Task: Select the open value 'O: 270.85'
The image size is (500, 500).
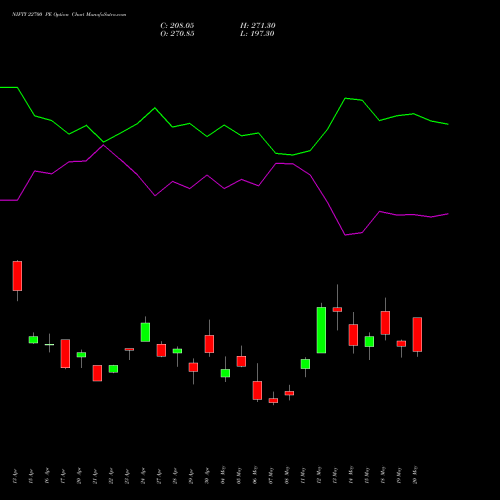Action: tap(177, 34)
